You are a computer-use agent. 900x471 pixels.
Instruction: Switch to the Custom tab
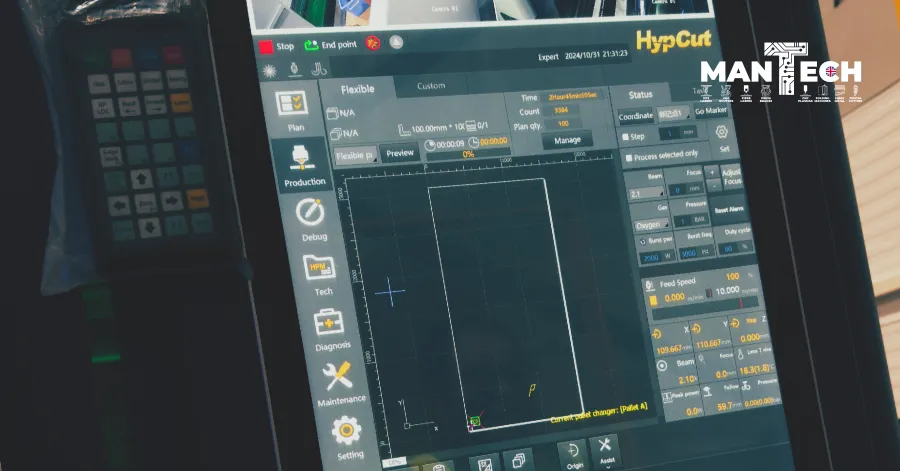click(431, 86)
